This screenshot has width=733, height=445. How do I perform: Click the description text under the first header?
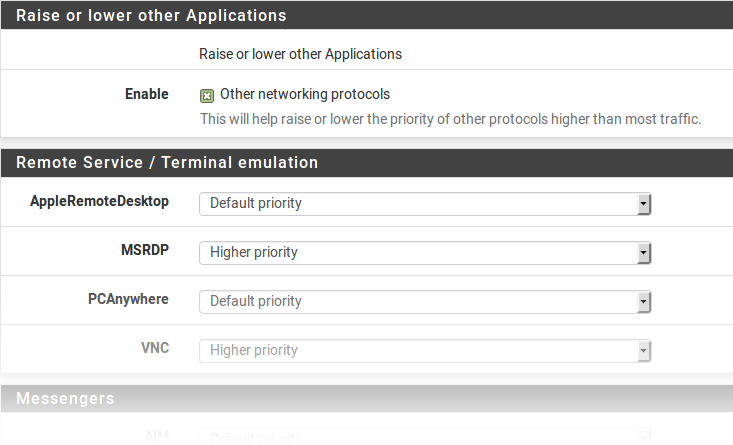301,54
